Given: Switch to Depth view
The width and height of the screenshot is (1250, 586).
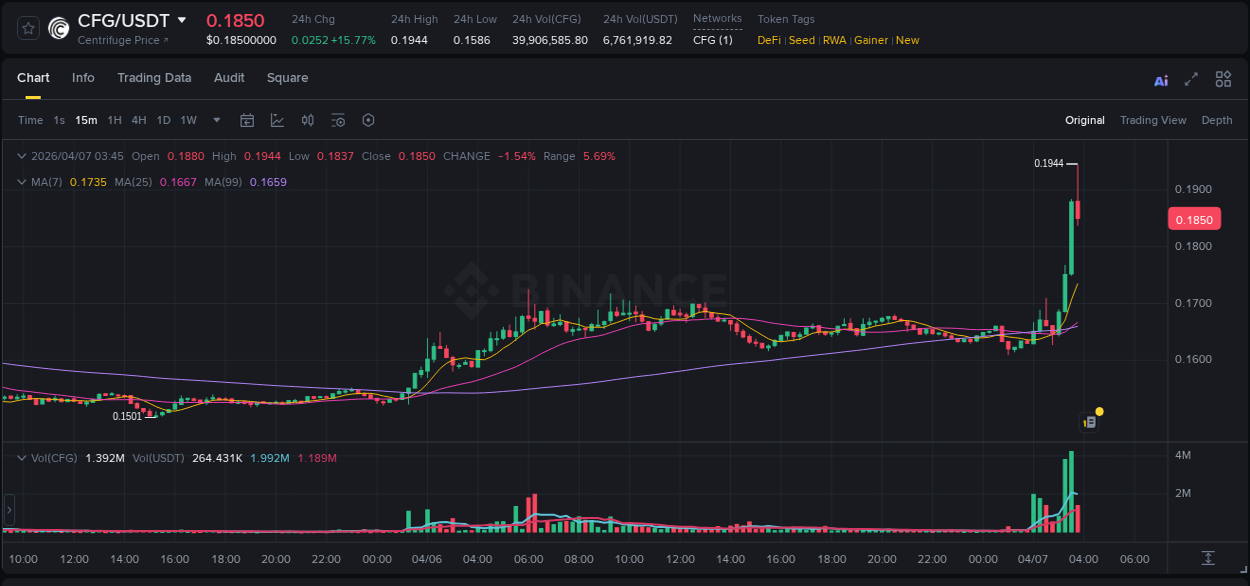Looking at the screenshot, I should [x=1217, y=120].
